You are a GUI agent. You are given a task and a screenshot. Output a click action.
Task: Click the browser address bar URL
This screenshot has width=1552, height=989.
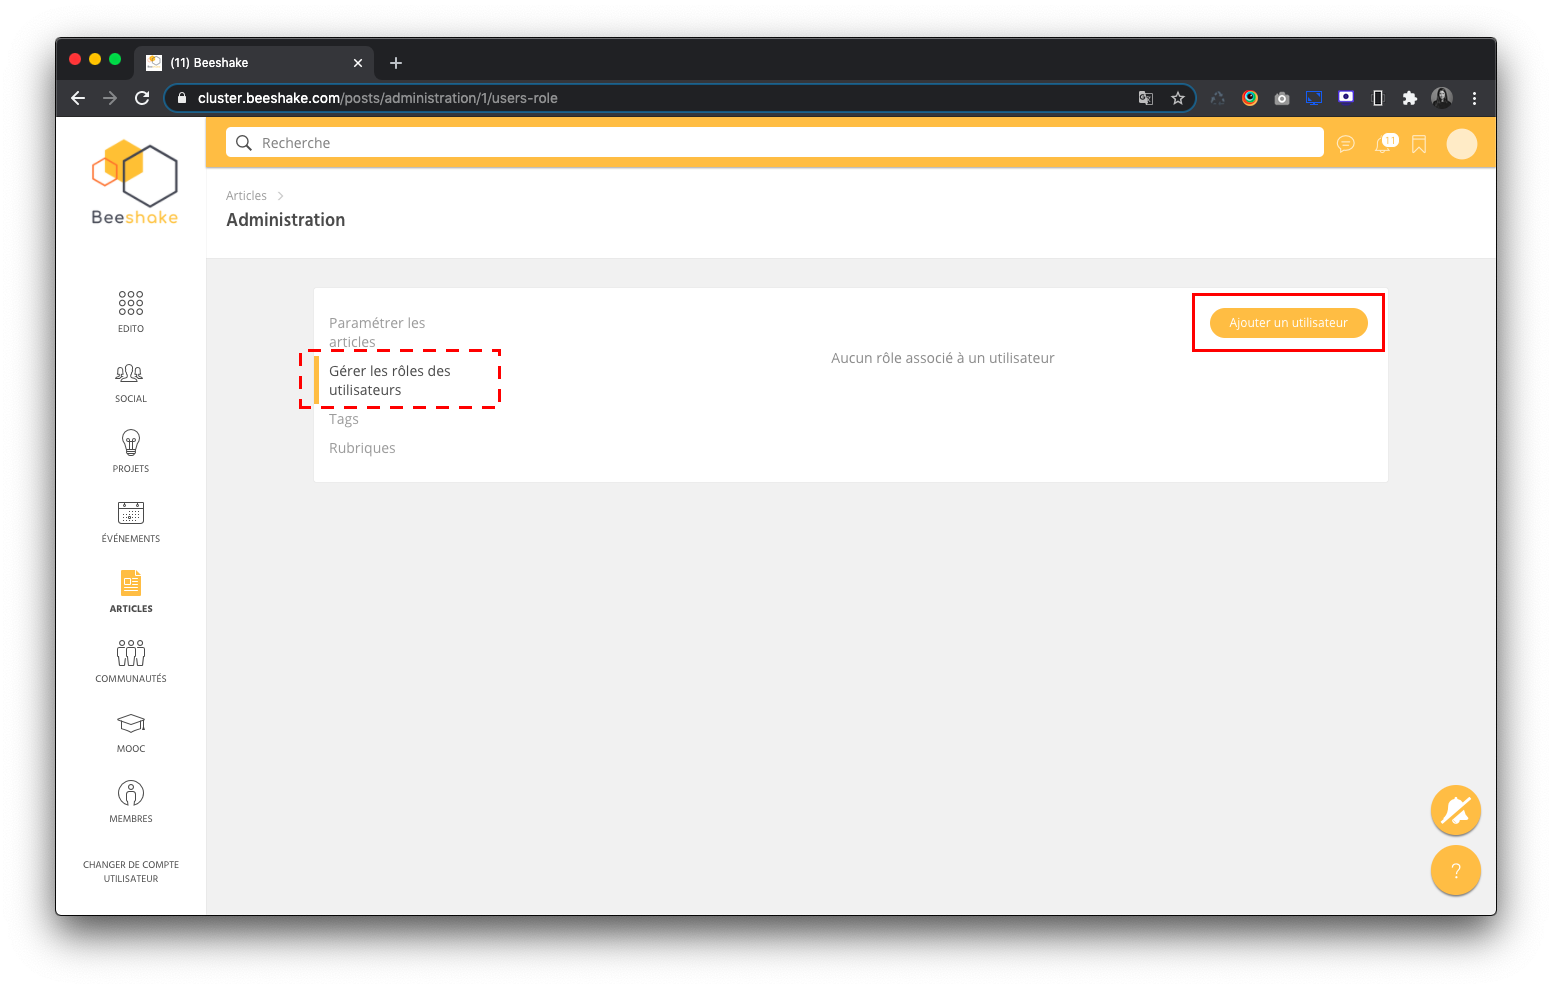pos(378,98)
